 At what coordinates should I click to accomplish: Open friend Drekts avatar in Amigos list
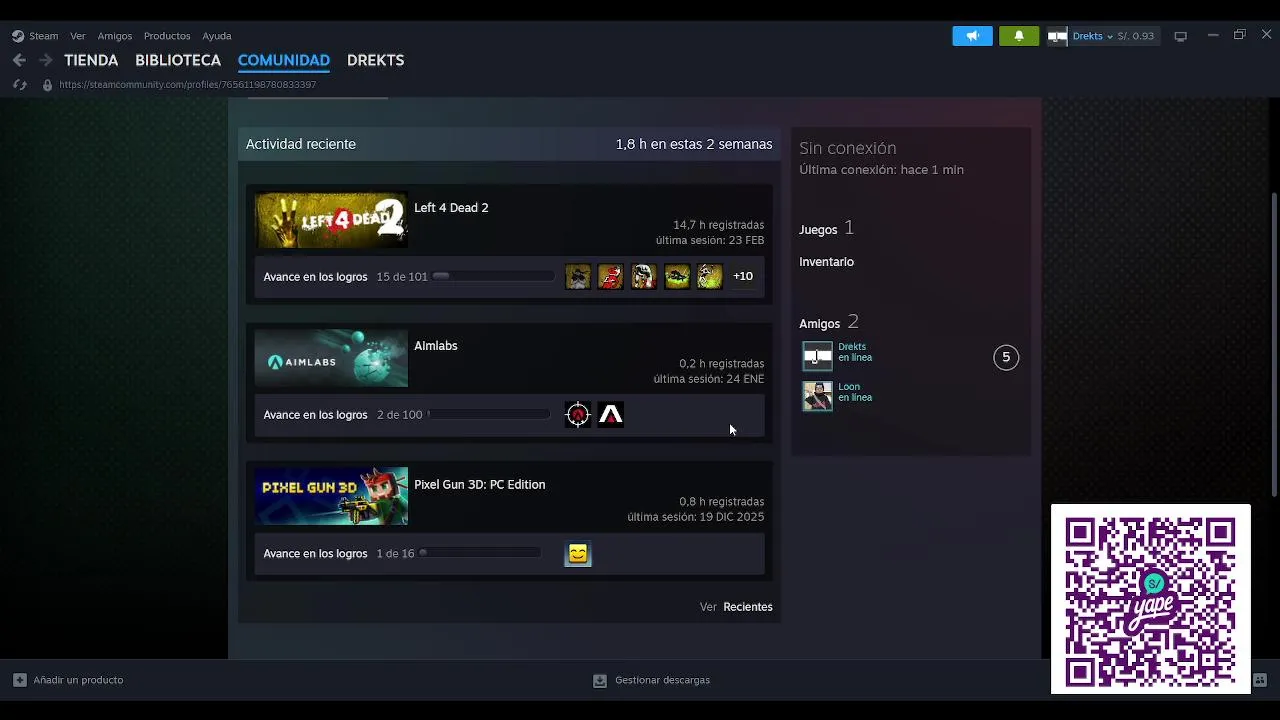point(817,356)
